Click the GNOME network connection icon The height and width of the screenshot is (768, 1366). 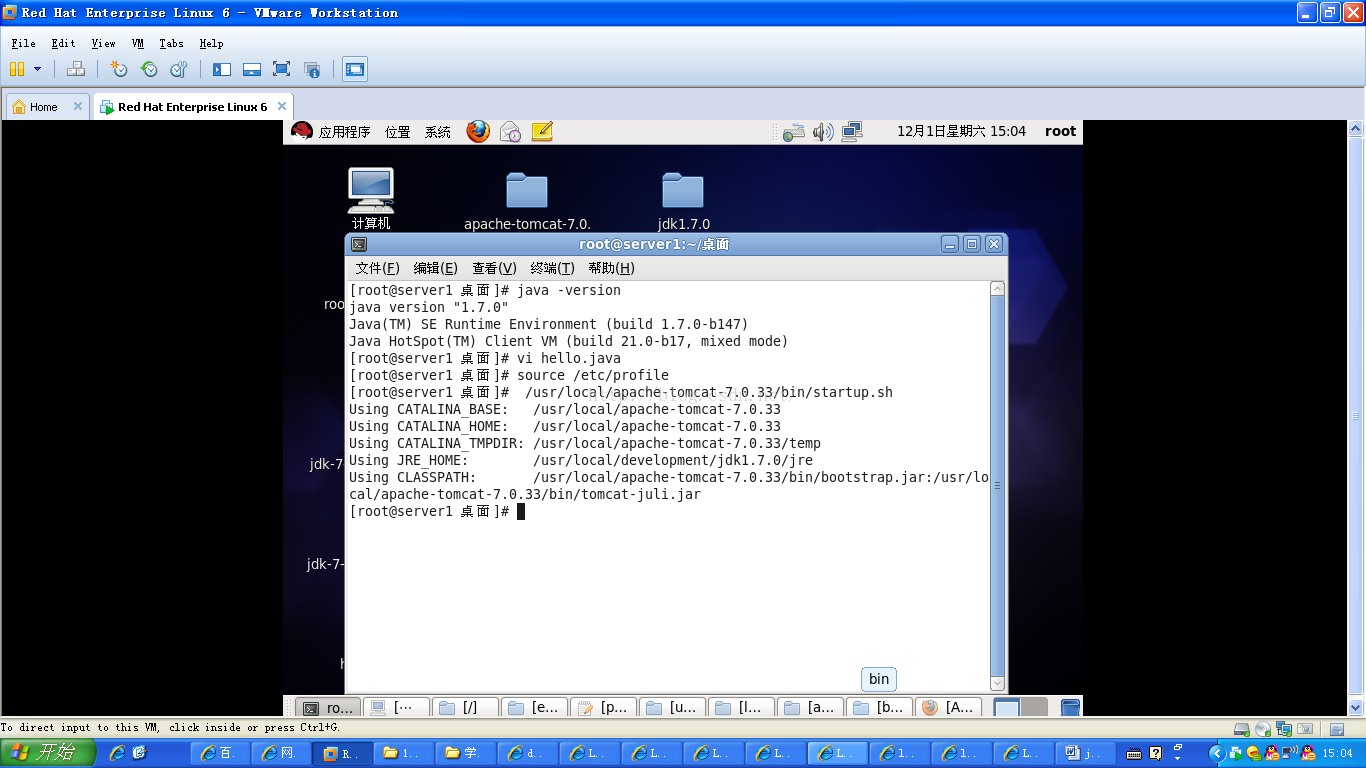[x=852, y=131]
